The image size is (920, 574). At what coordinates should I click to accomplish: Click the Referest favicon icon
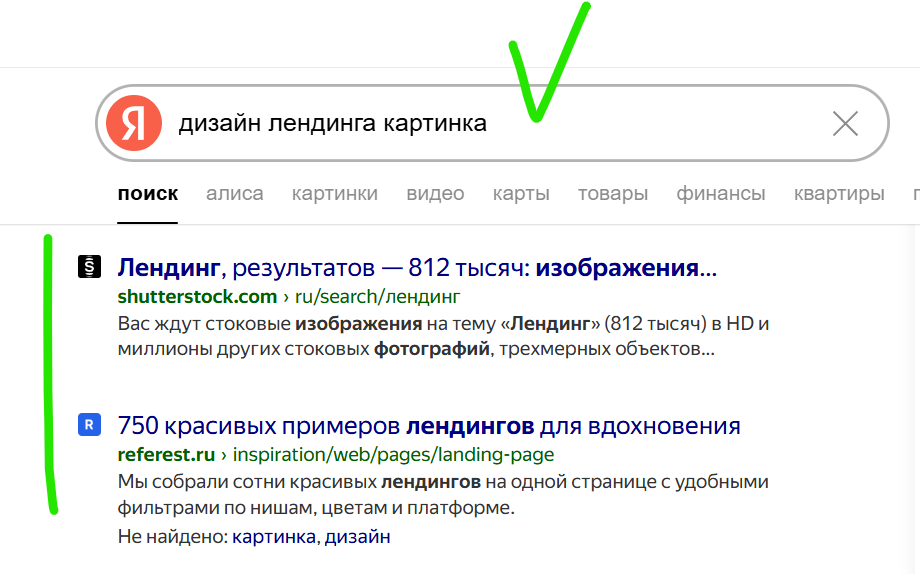[x=90, y=424]
